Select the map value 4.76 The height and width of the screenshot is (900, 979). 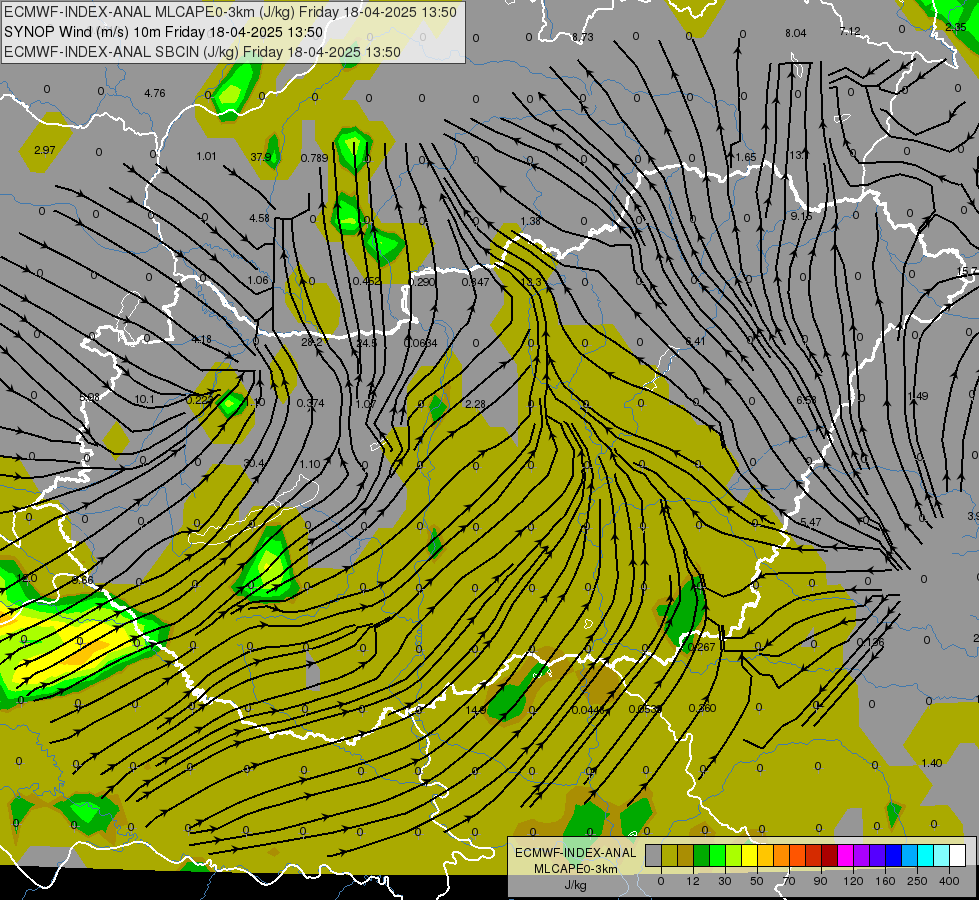(155, 94)
